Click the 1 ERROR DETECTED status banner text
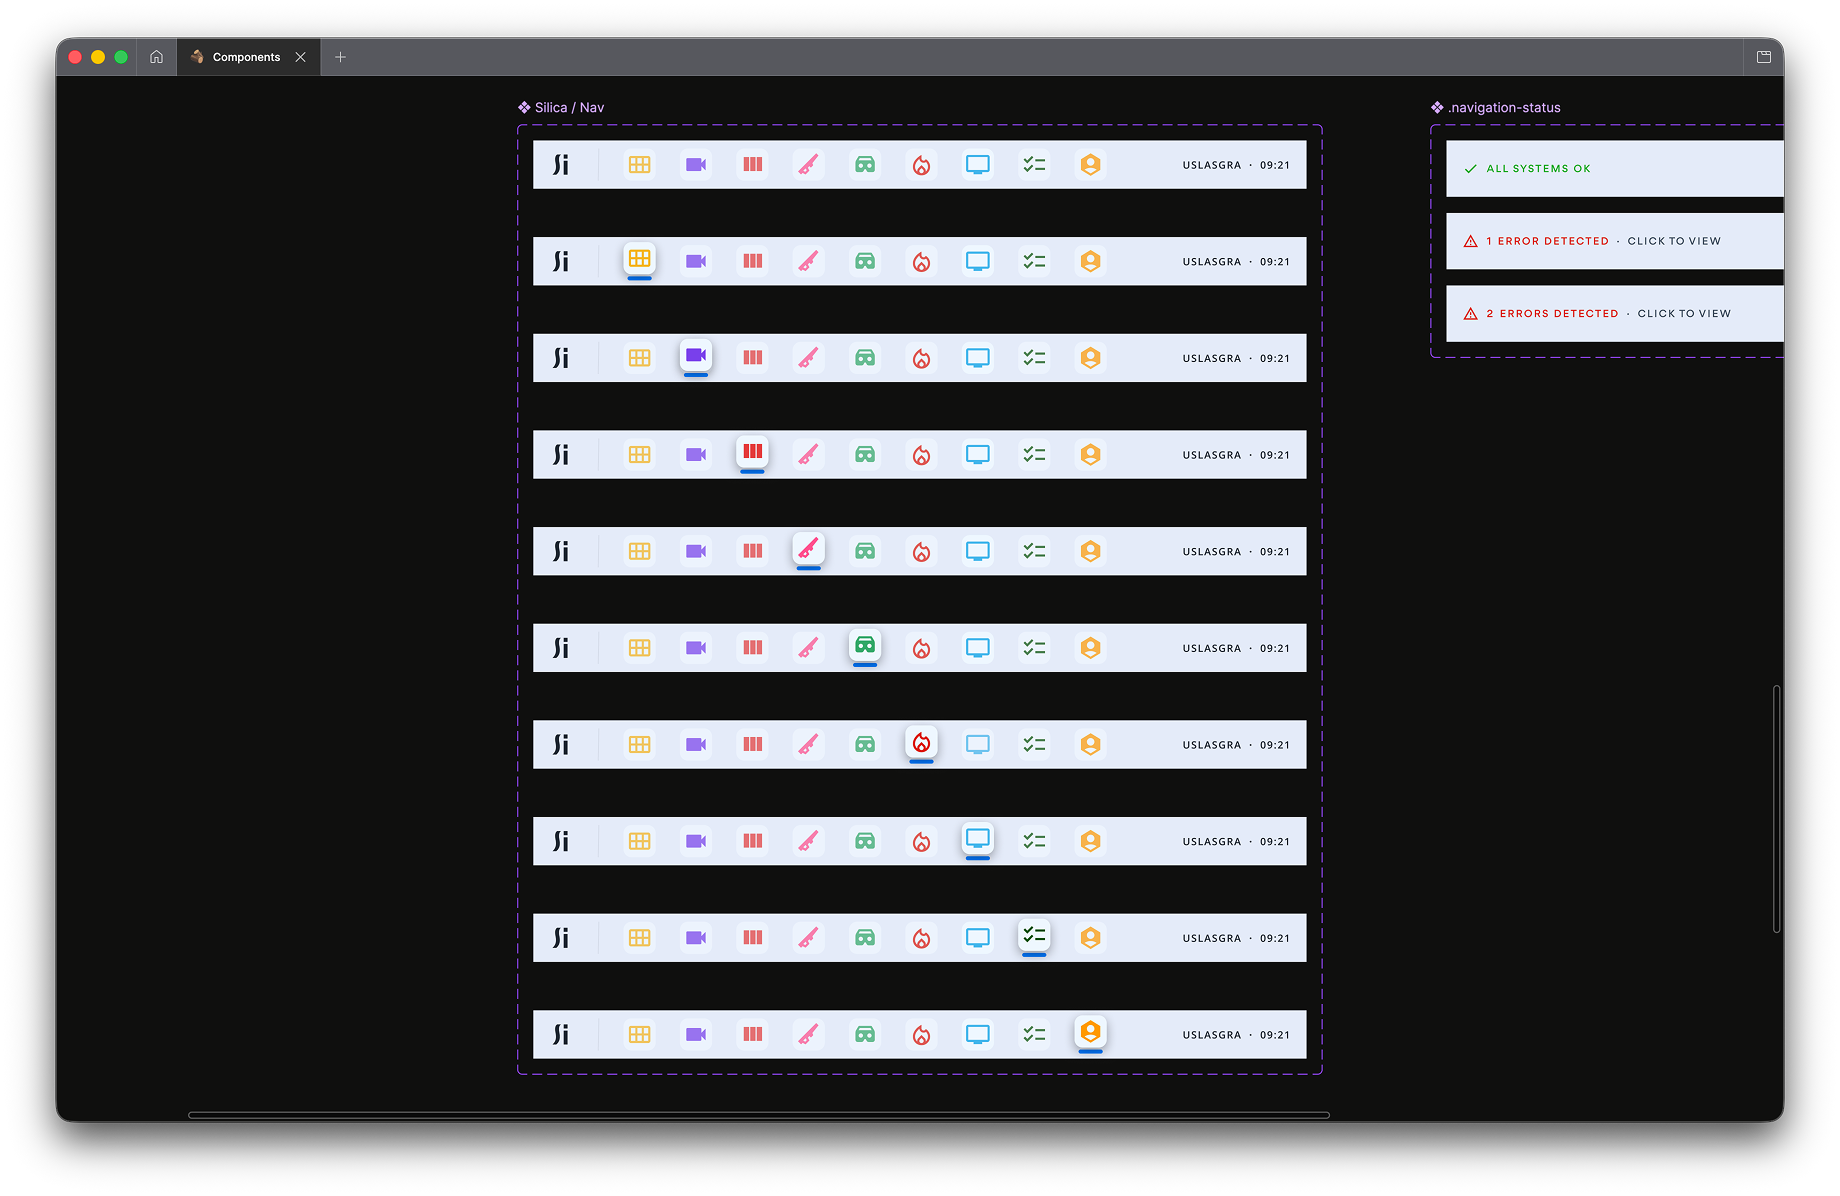1840x1196 pixels. [1548, 241]
